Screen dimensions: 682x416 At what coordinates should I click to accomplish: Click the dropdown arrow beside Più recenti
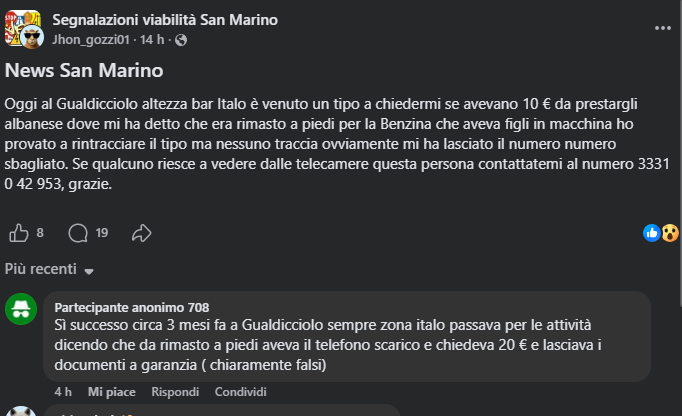point(89,272)
